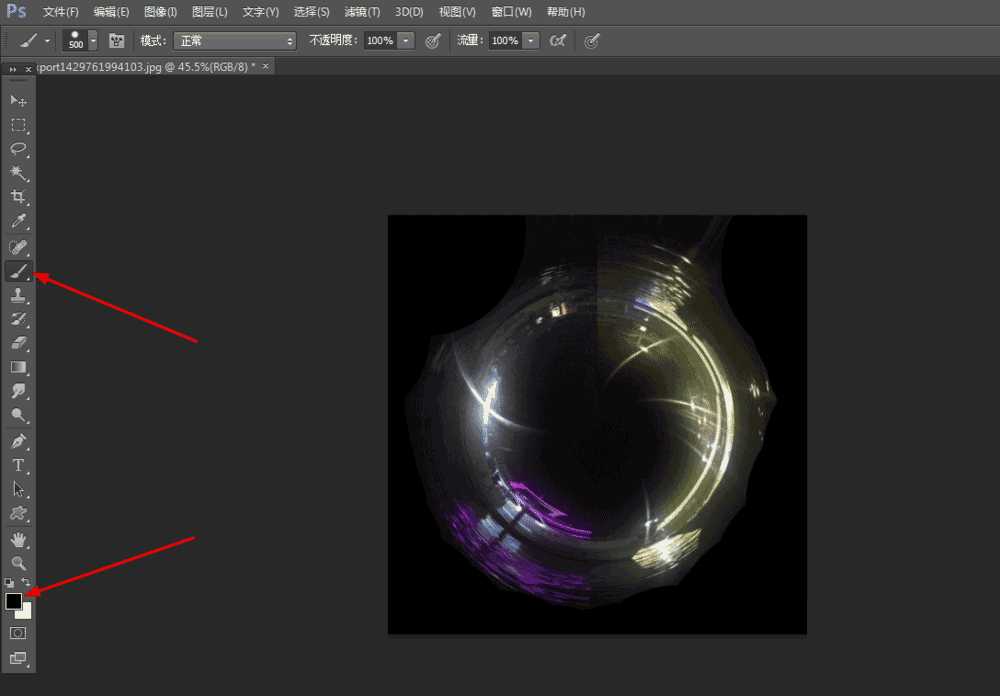This screenshot has width=1000, height=696.
Task: Open the 不透明度 opacity dropdown
Action: point(406,41)
